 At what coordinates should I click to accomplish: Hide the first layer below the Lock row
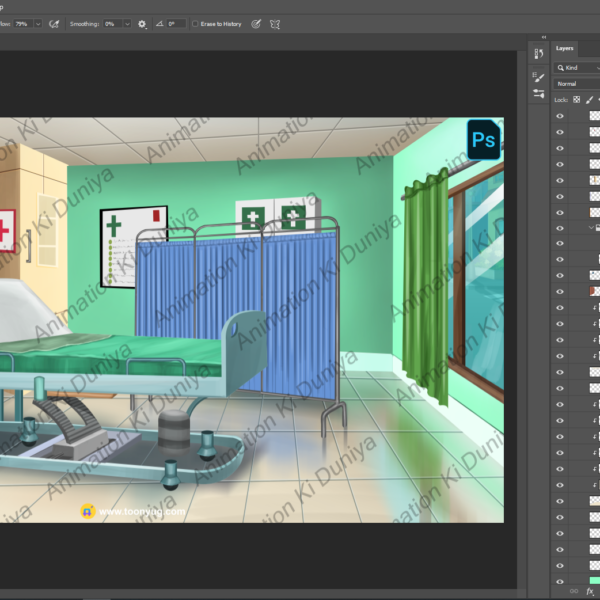click(x=560, y=116)
